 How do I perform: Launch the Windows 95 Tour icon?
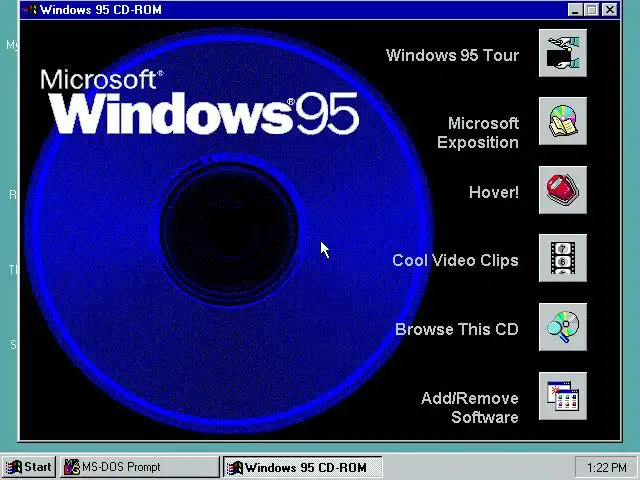click(563, 53)
